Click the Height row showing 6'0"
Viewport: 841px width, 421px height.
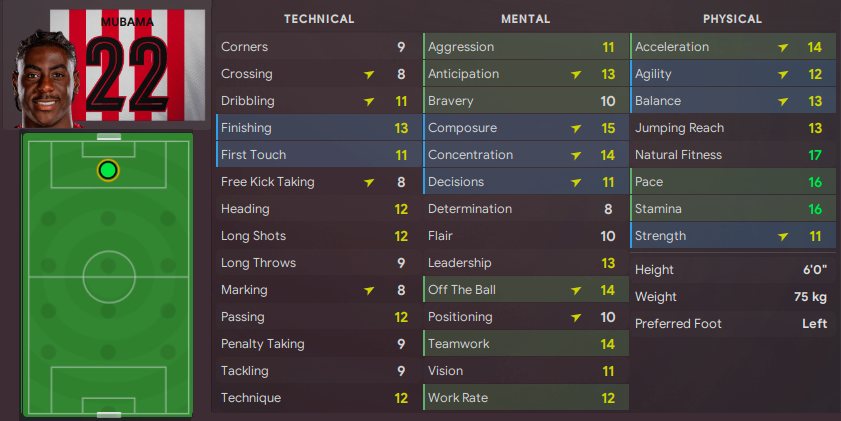point(732,270)
